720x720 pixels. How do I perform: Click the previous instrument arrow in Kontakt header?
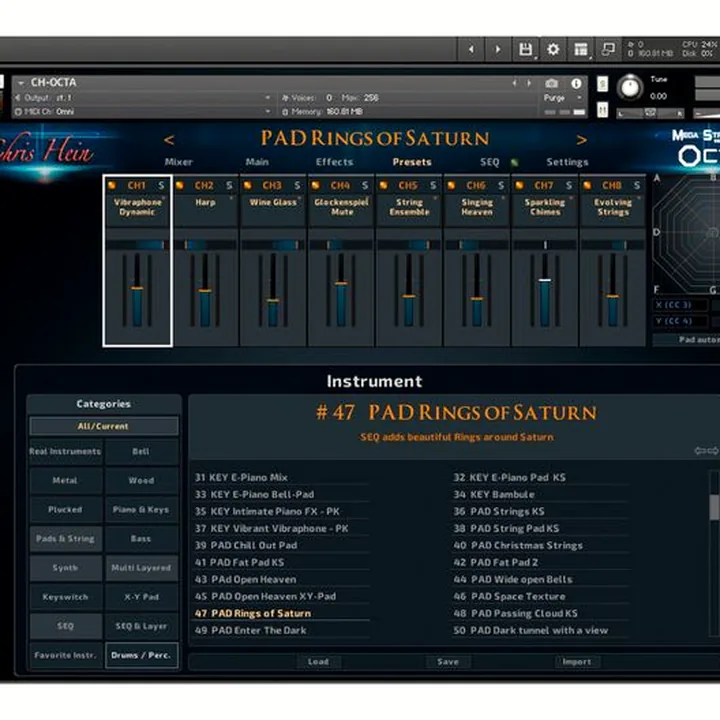click(471, 49)
